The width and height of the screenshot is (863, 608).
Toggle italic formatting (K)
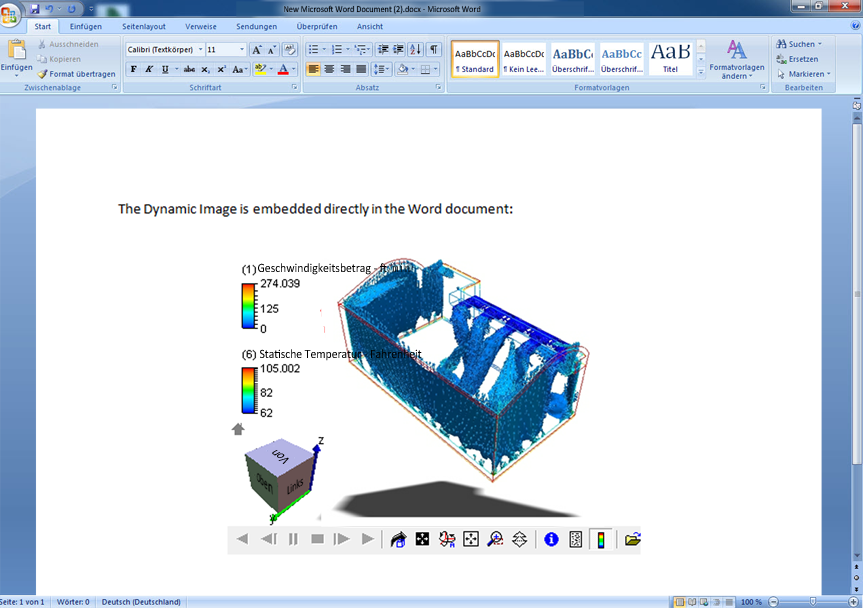149,69
